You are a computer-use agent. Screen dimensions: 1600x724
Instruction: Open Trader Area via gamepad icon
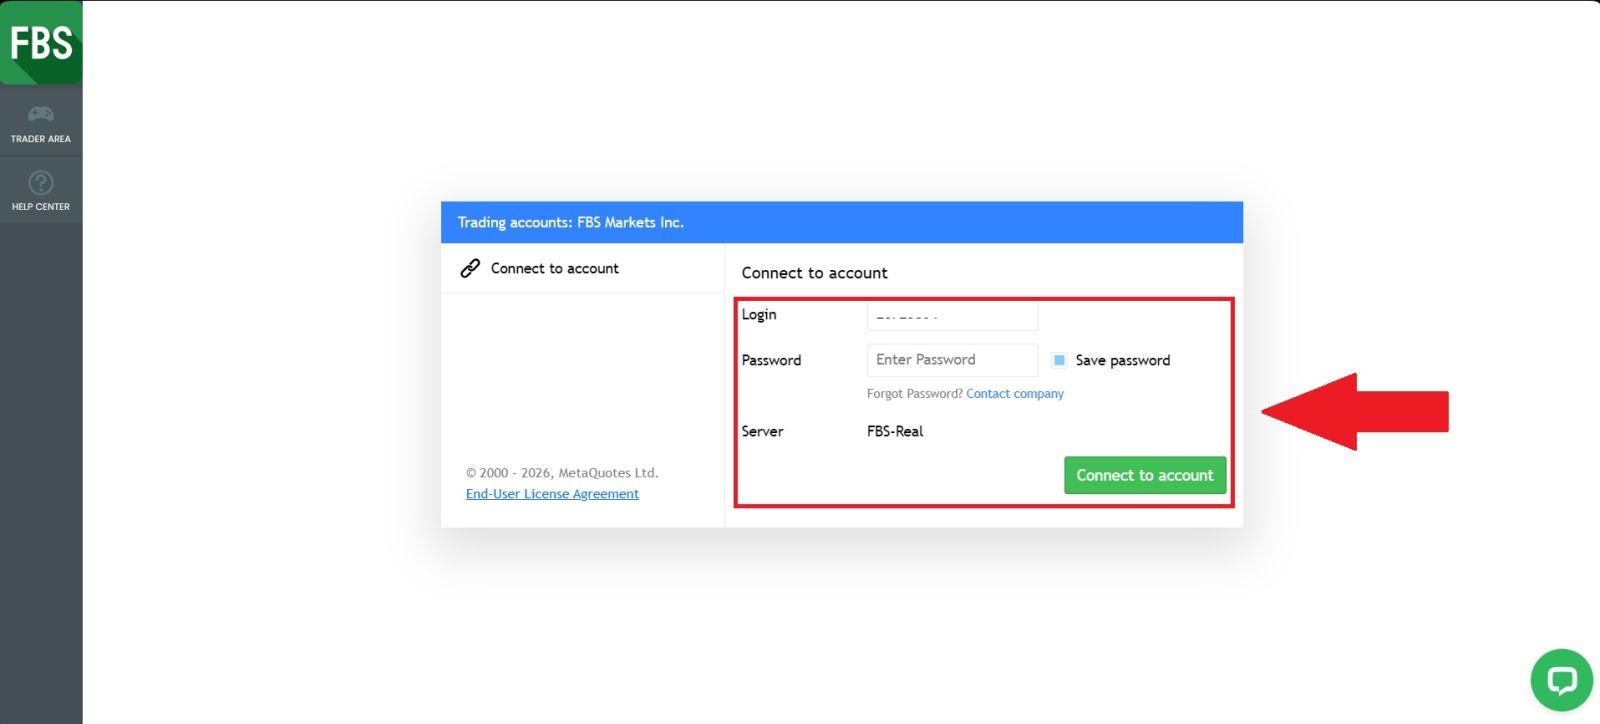(41, 113)
